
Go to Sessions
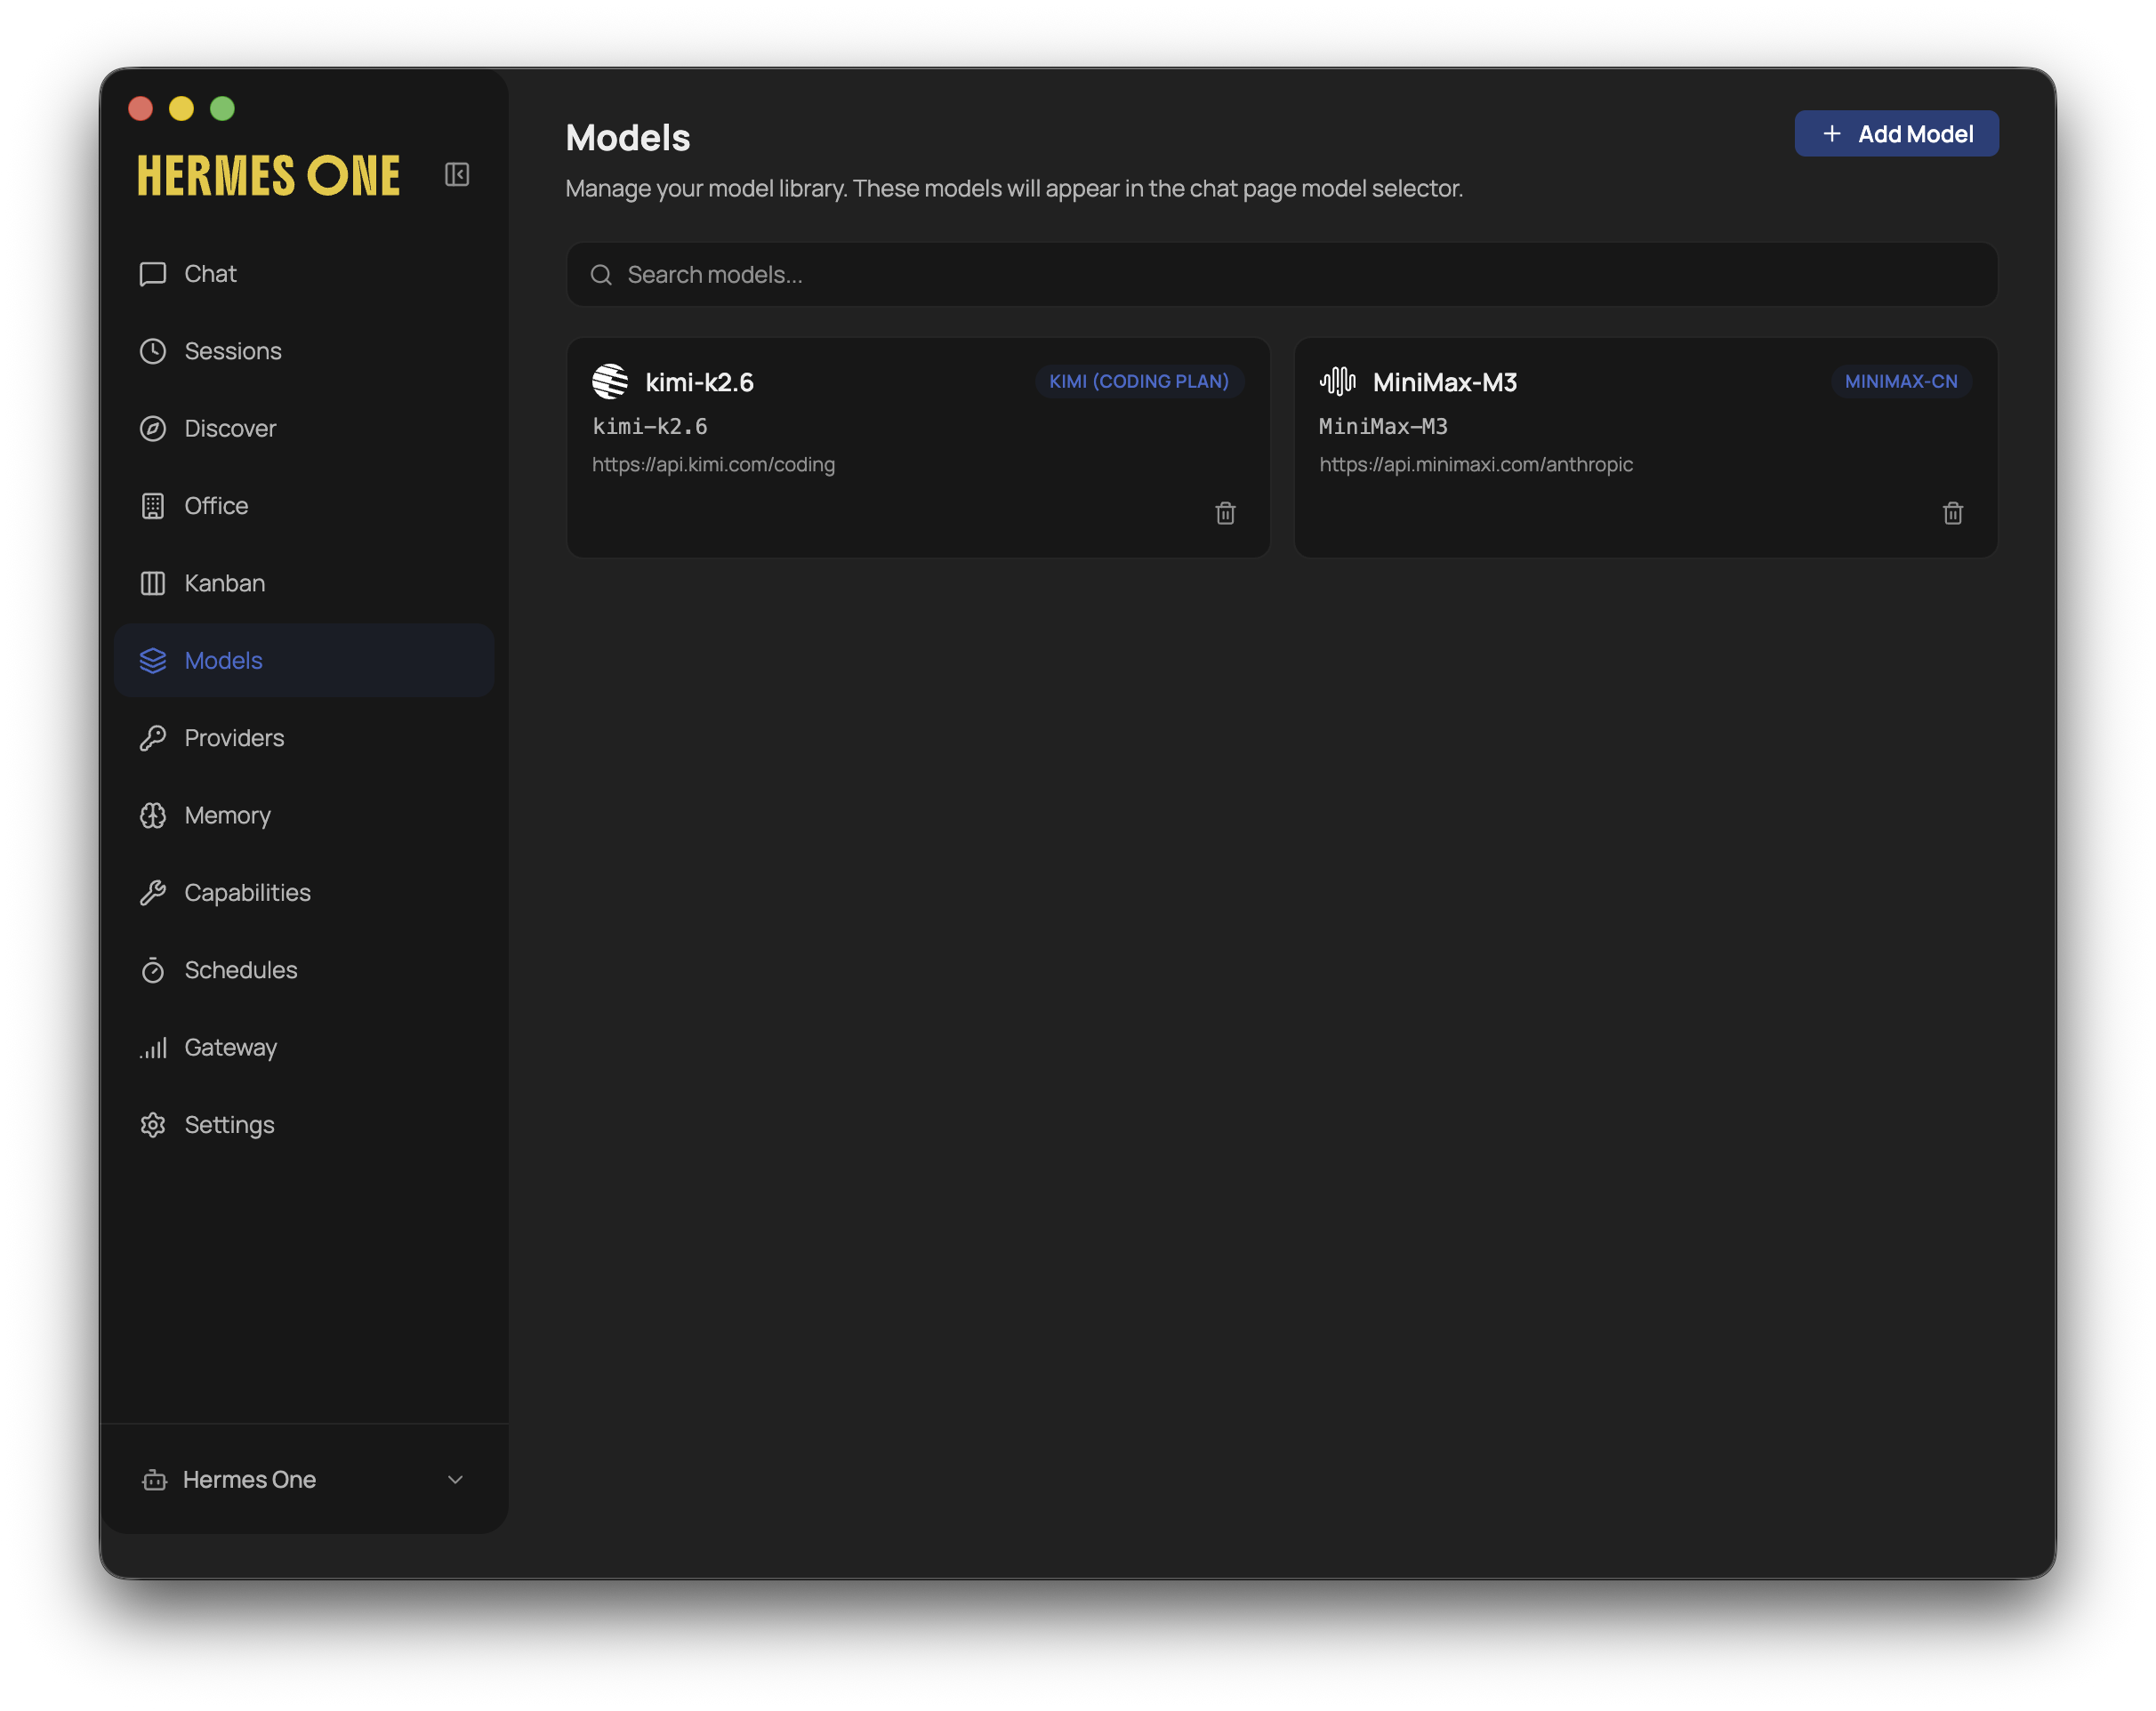304,351
